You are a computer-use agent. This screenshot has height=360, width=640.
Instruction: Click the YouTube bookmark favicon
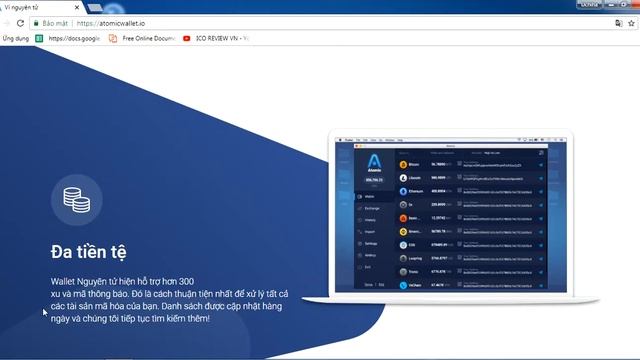[187, 38]
